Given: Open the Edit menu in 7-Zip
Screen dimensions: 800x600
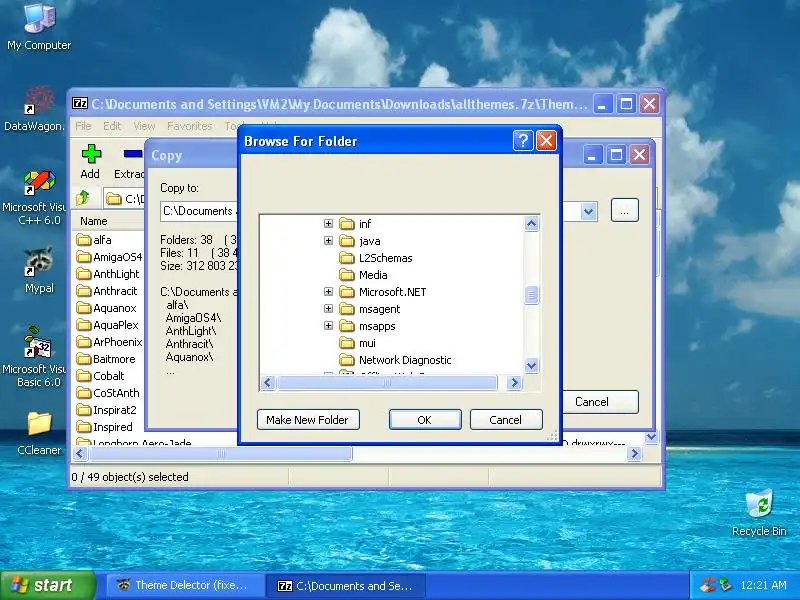Looking at the screenshot, I should pos(112,126).
